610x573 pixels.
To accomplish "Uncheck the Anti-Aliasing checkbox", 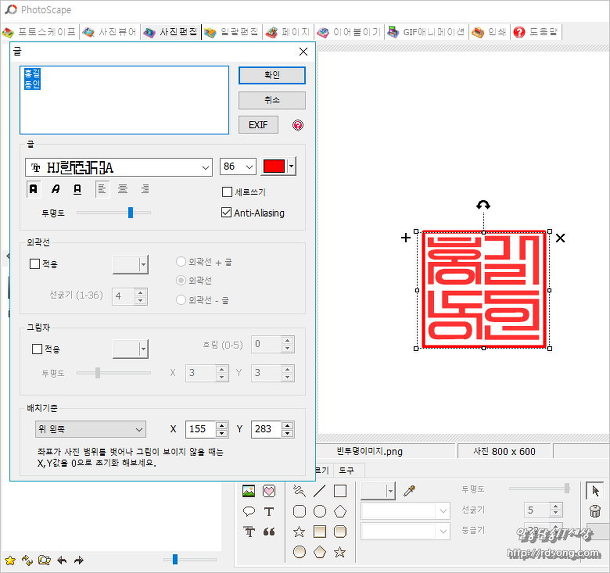I will tap(226, 212).
